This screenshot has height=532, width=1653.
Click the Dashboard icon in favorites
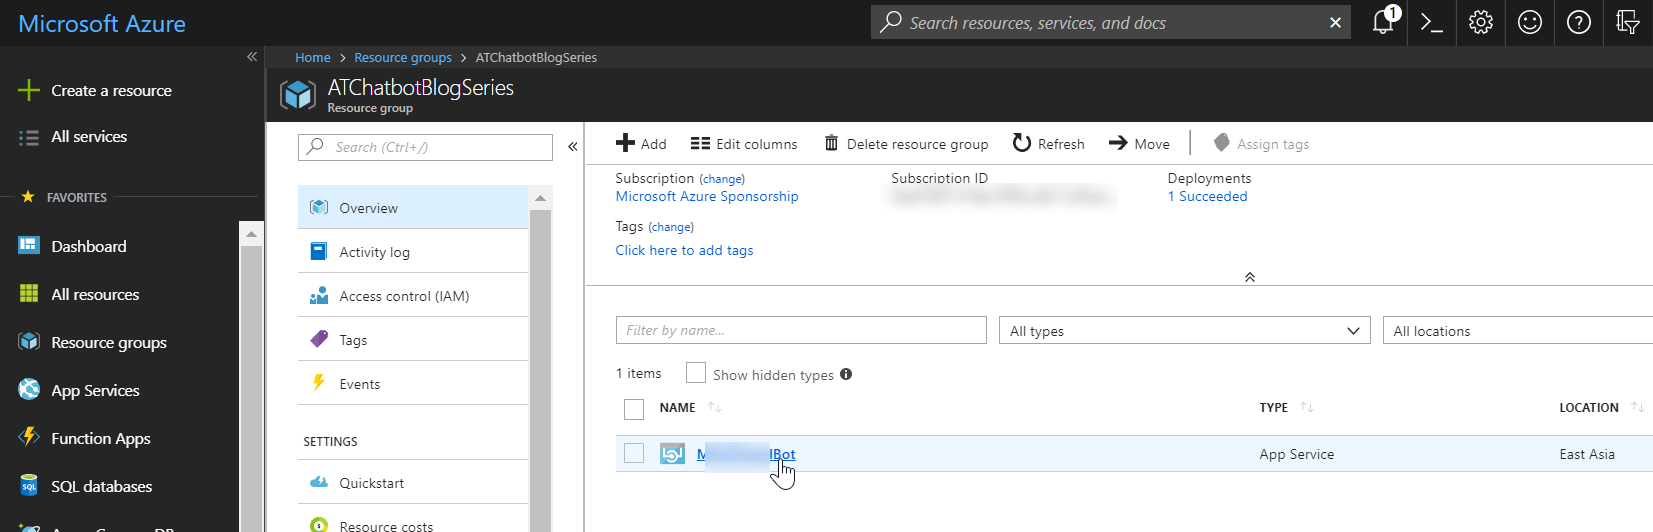29,246
